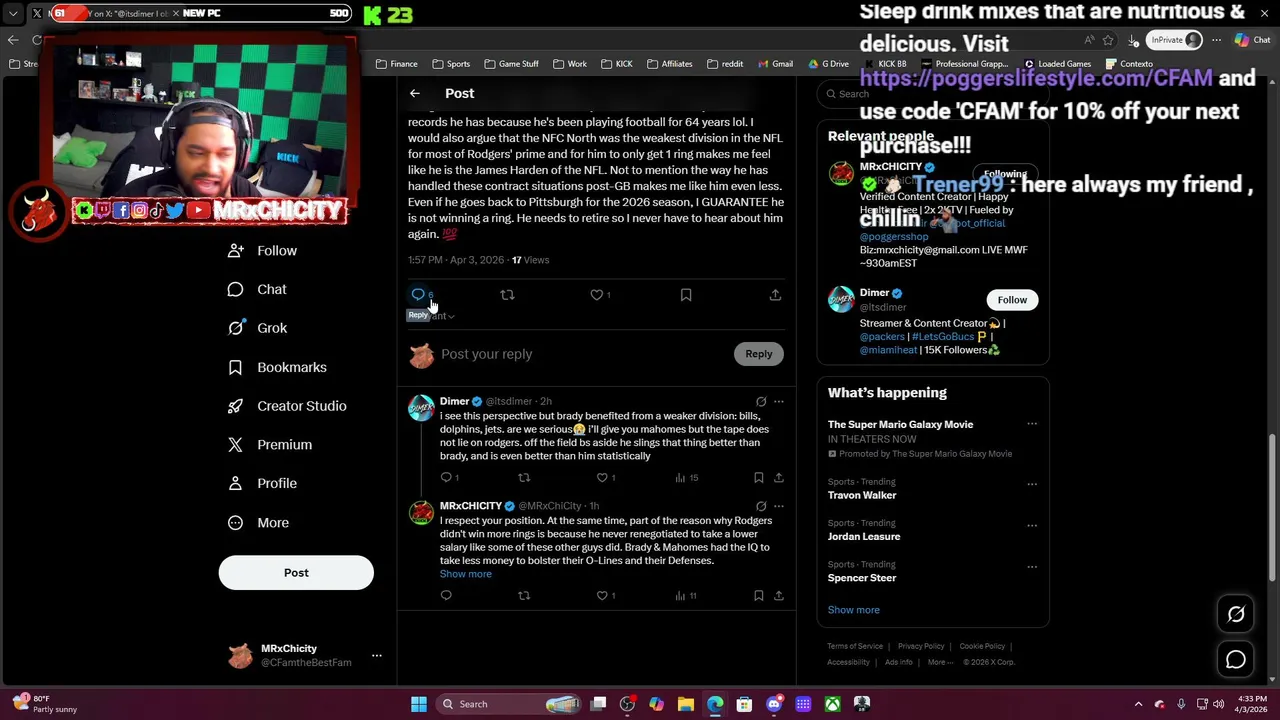
Task: Show hidden system tray icons
Action: pyautogui.click(x=1138, y=704)
